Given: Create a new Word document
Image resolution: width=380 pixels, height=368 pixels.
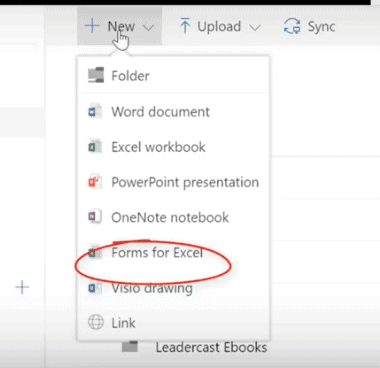Looking at the screenshot, I should (x=173, y=112).
